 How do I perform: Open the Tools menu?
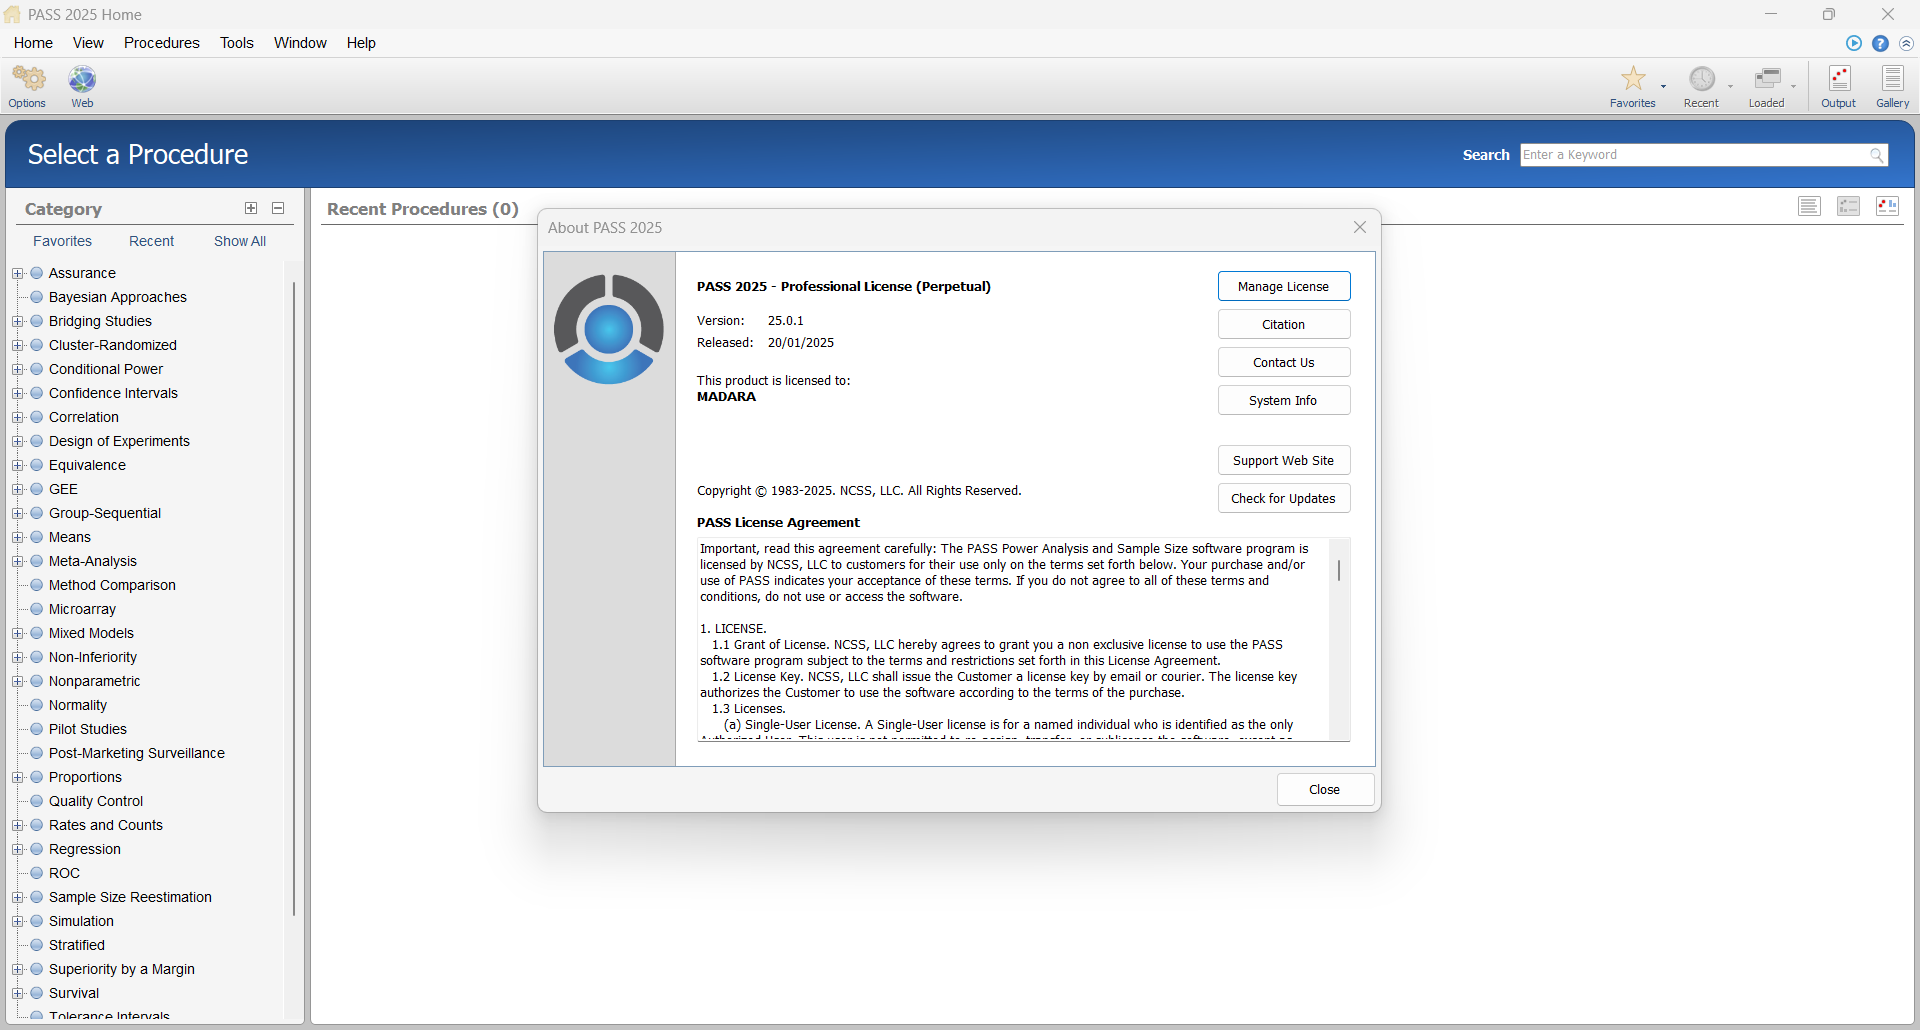point(237,43)
